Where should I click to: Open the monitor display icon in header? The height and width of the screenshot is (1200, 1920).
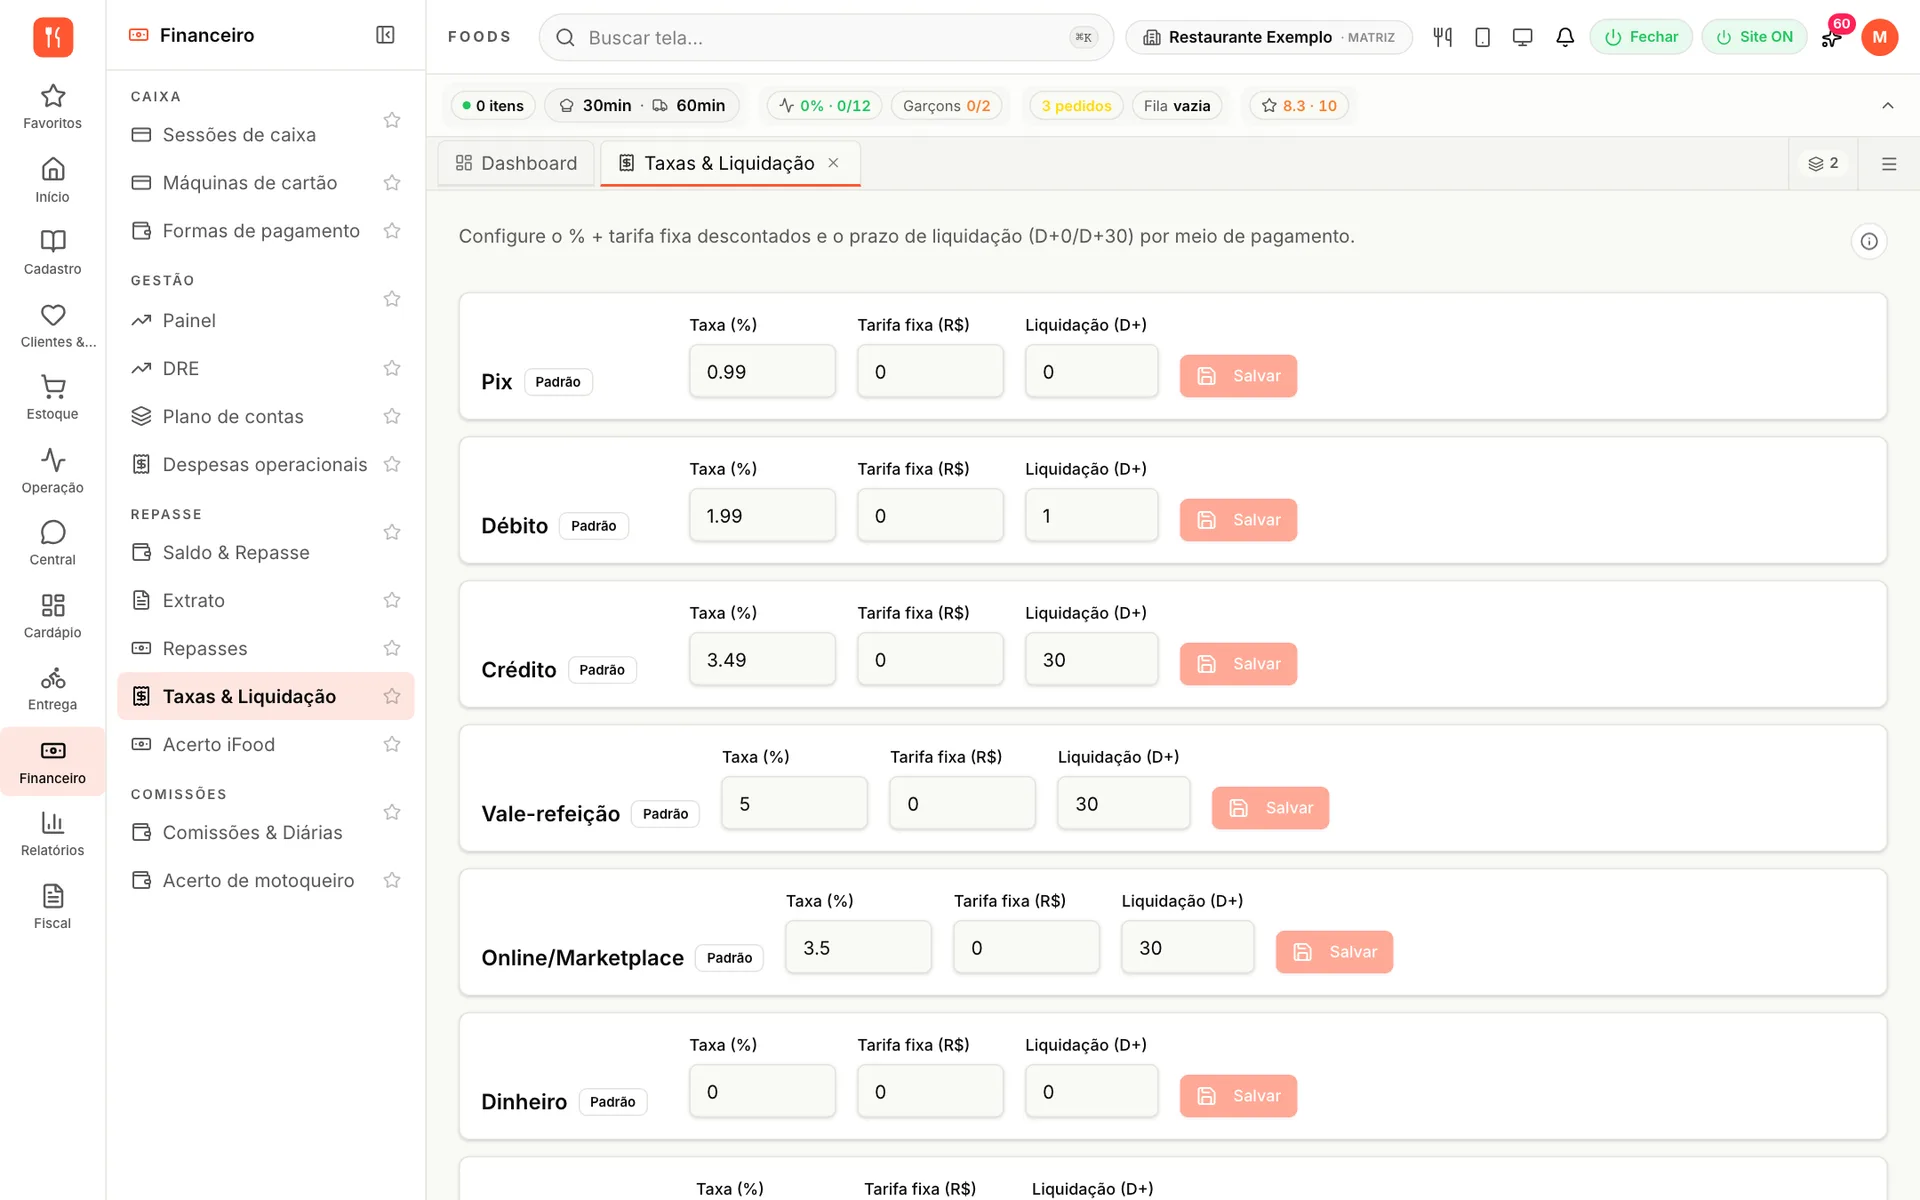click(x=1522, y=37)
